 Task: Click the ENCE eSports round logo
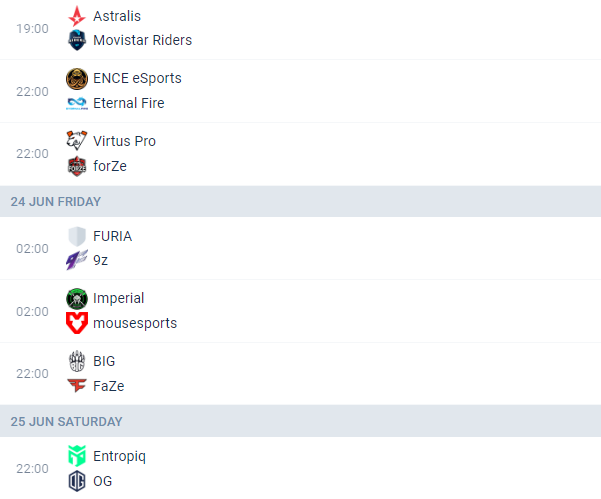pos(77,79)
